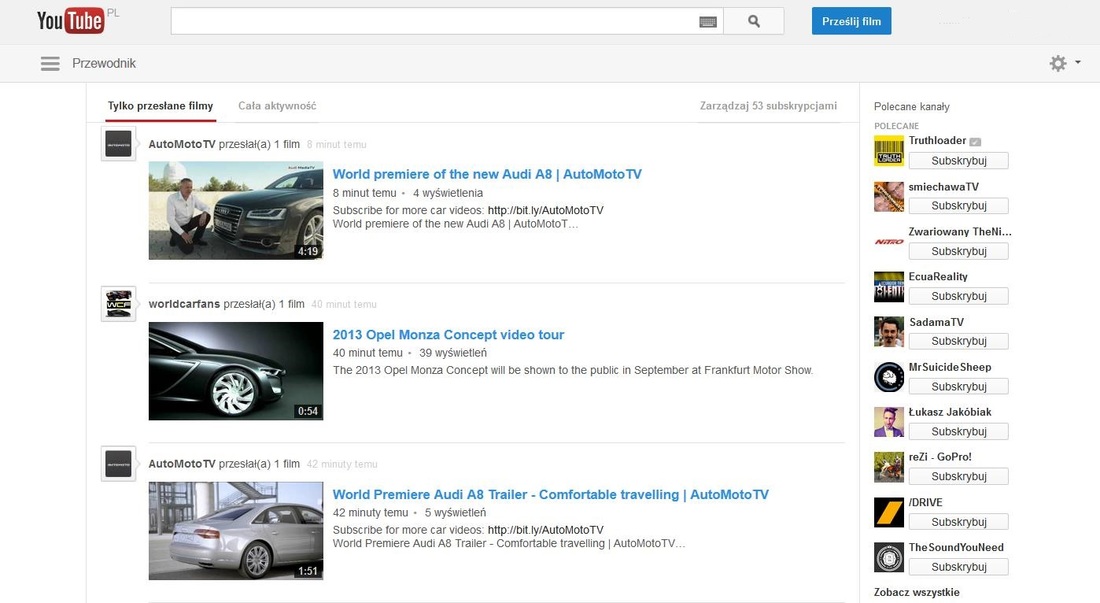Open the /DRIVE channel name
This screenshot has width=1100, height=603.
(925, 502)
